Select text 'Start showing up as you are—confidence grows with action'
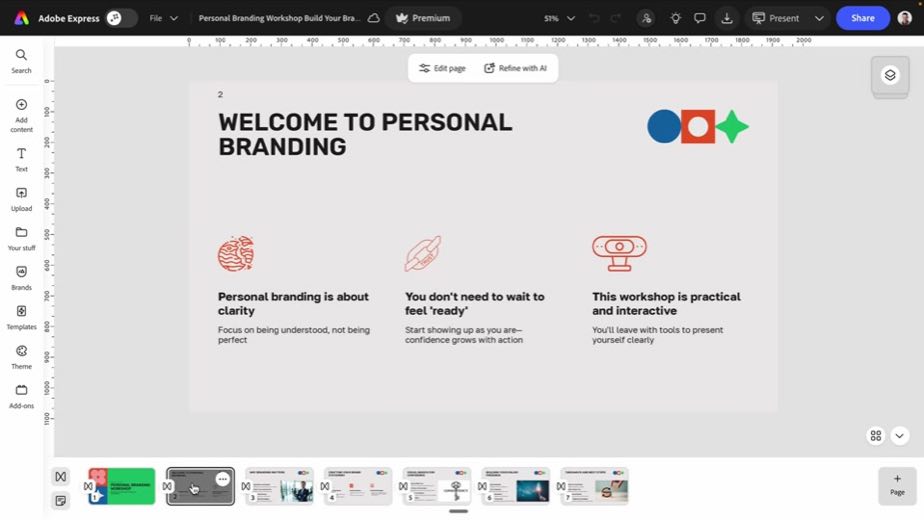The image size is (924, 520). 464,335
